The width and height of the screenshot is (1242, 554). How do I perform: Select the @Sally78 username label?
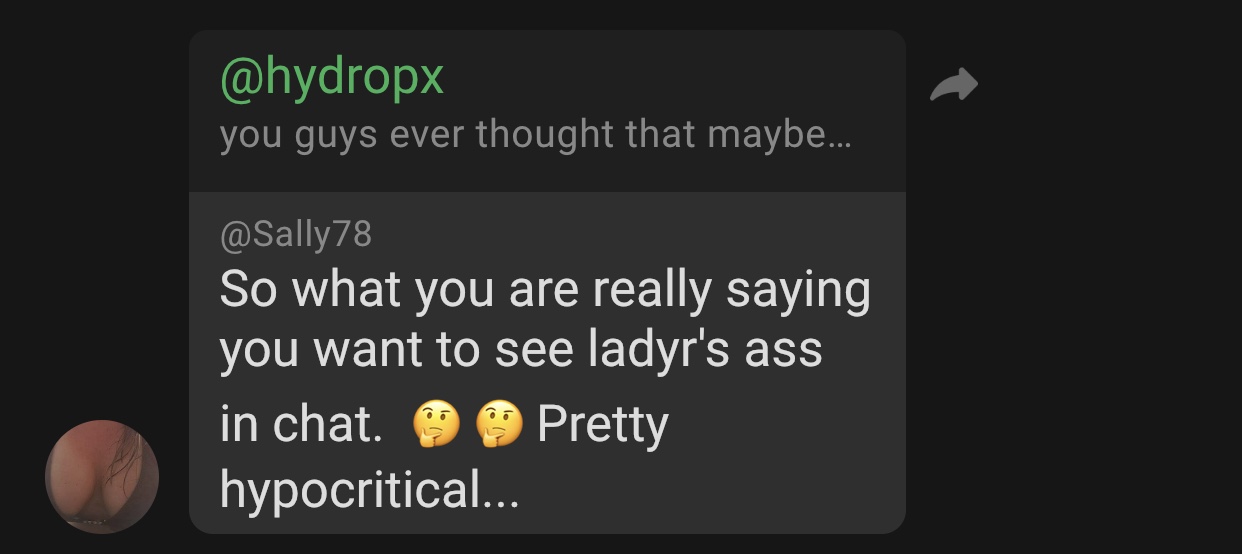pyautogui.click(x=295, y=235)
